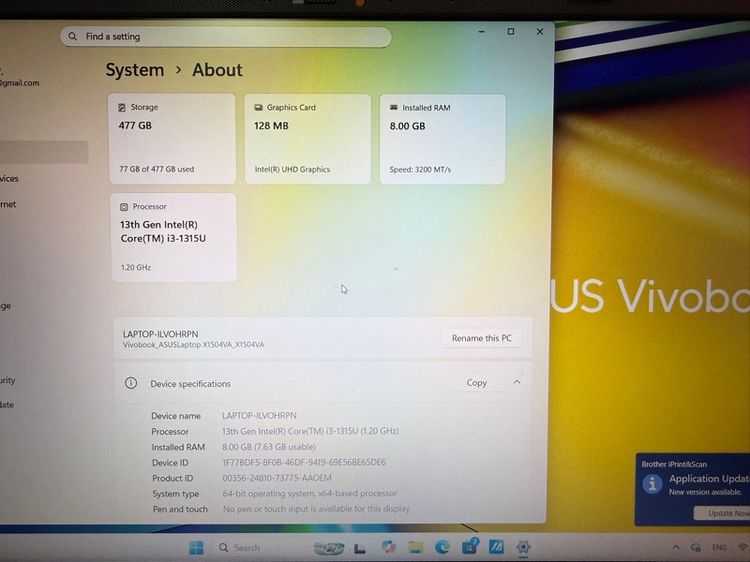The height and width of the screenshot is (562, 750).
Task: Open File Explorer from the taskbar
Action: 415,547
